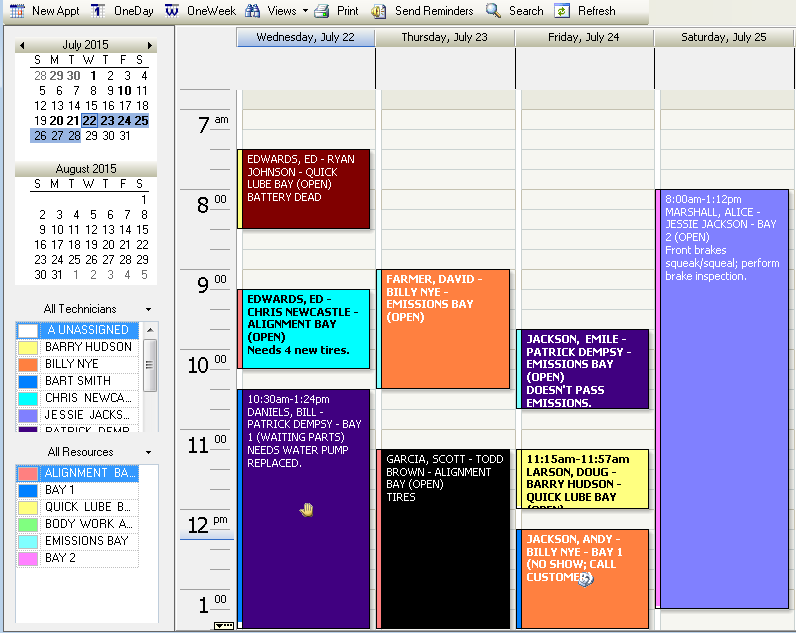Image resolution: width=796 pixels, height=633 pixels.
Task: Go to previous month in mini calendar
Action: pyautogui.click(x=22, y=46)
